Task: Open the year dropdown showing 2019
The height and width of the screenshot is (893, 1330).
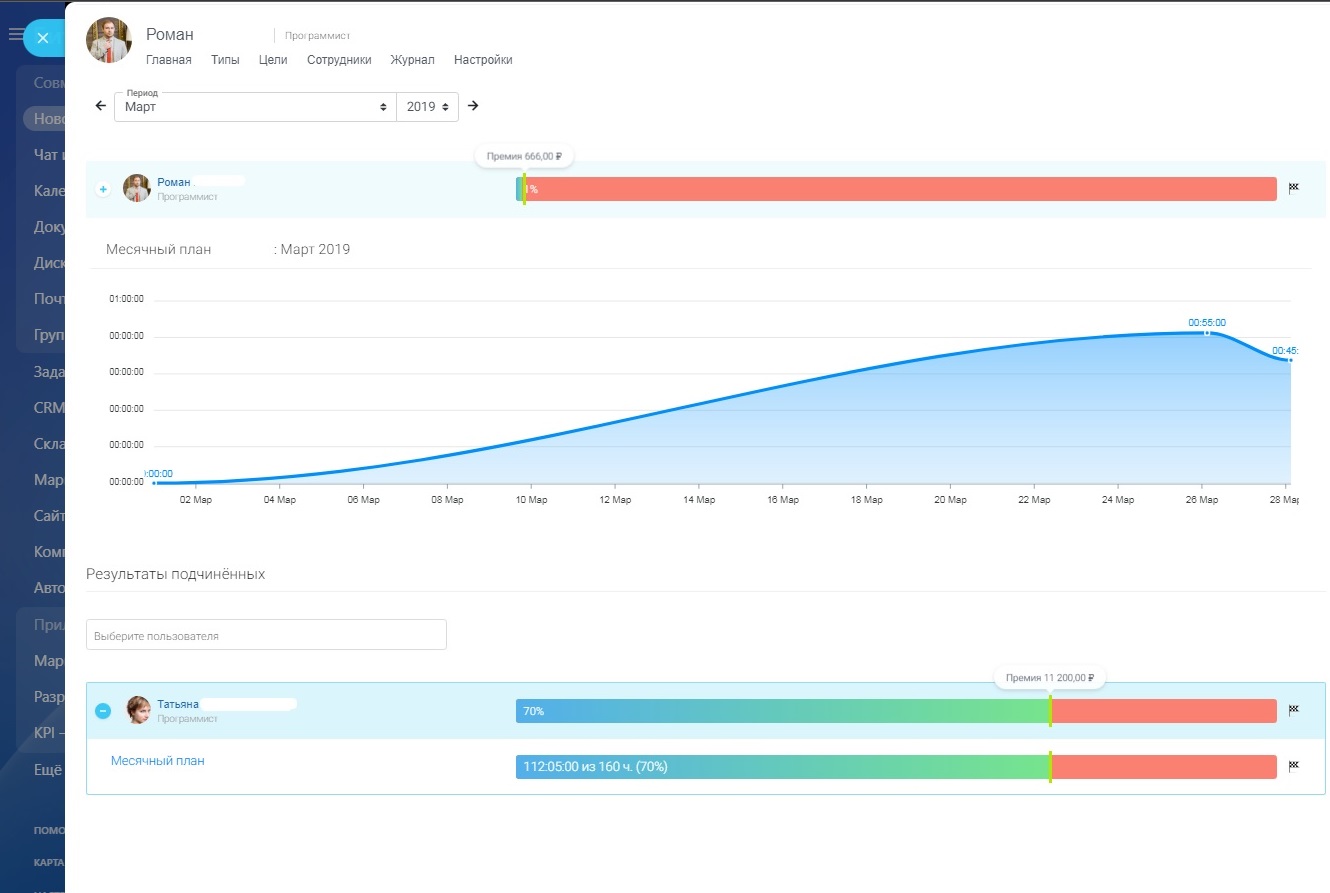Action: pos(427,107)
